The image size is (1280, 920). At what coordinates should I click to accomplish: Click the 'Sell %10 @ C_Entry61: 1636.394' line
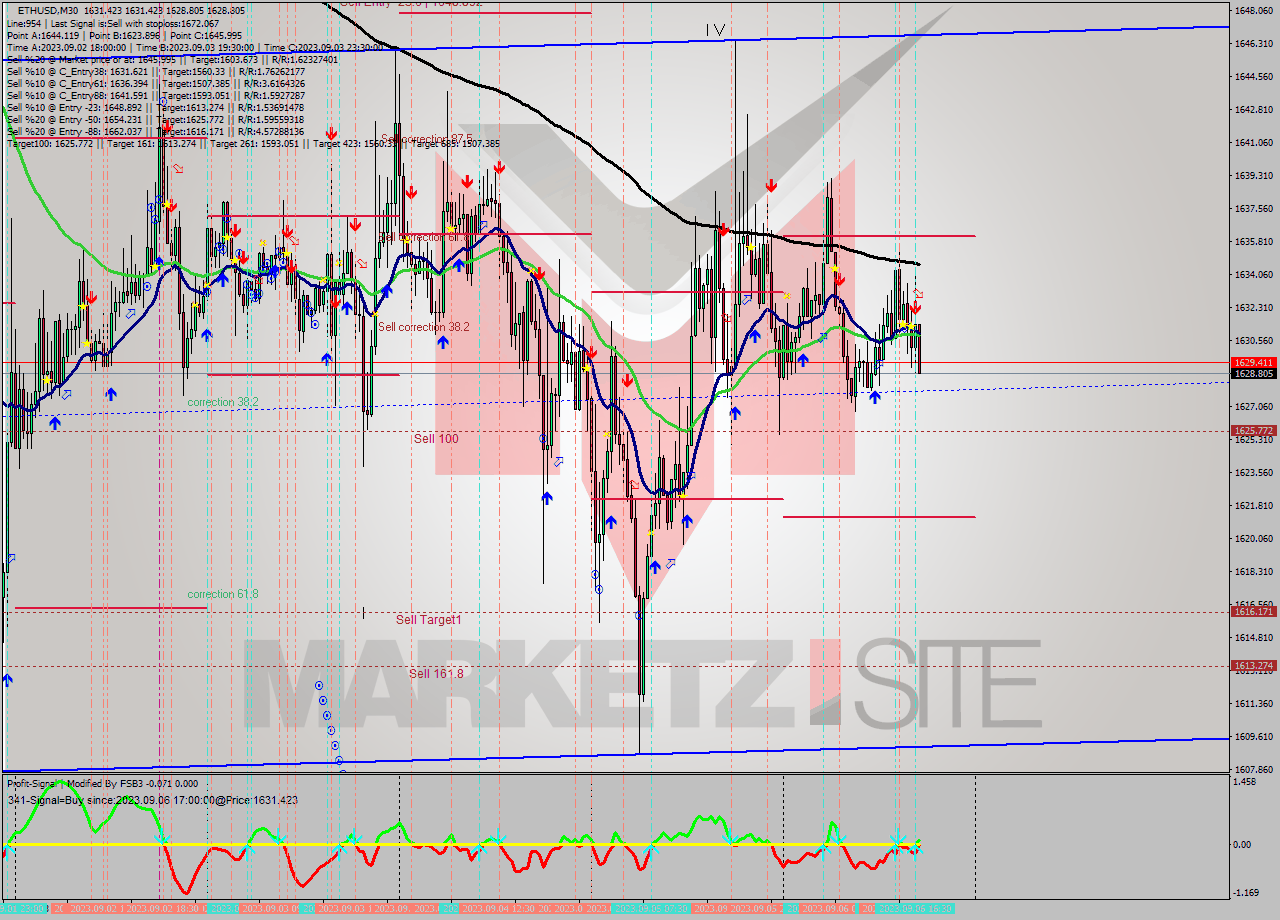(x=154, y=83)
